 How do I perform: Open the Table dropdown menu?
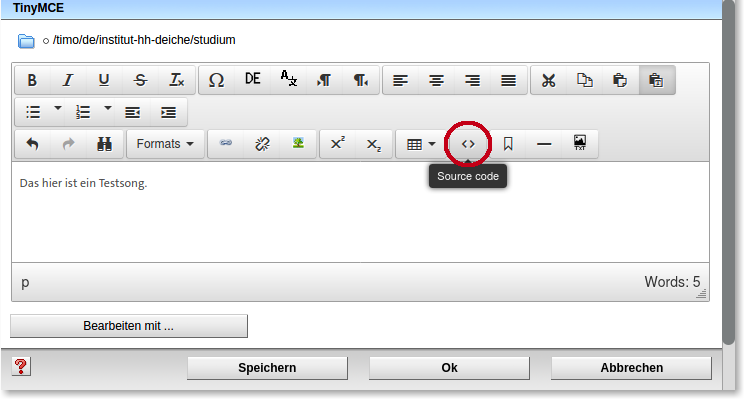click(x=421, y=144)
